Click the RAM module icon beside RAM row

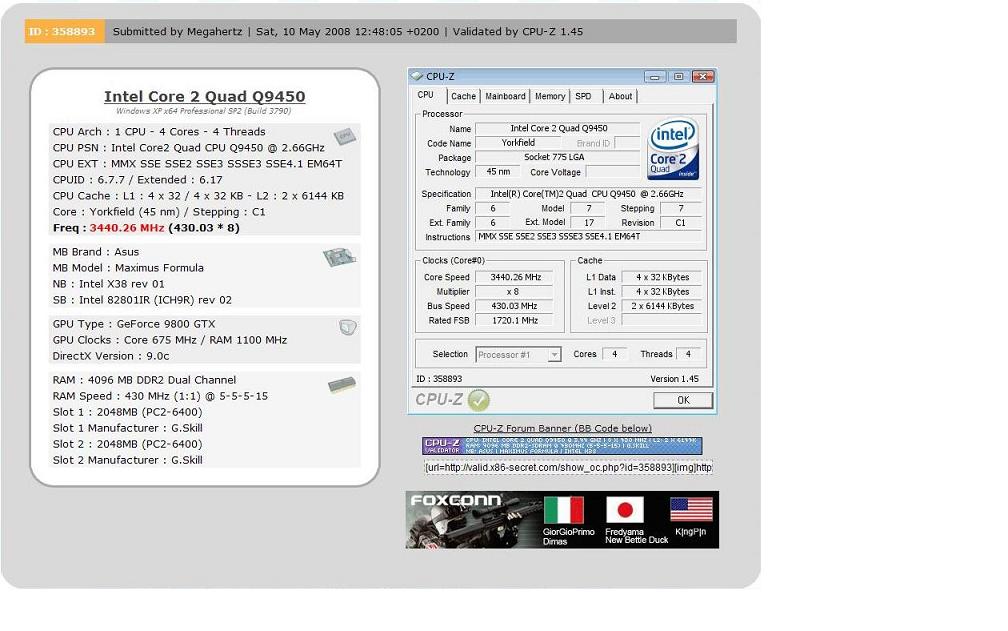341,385
